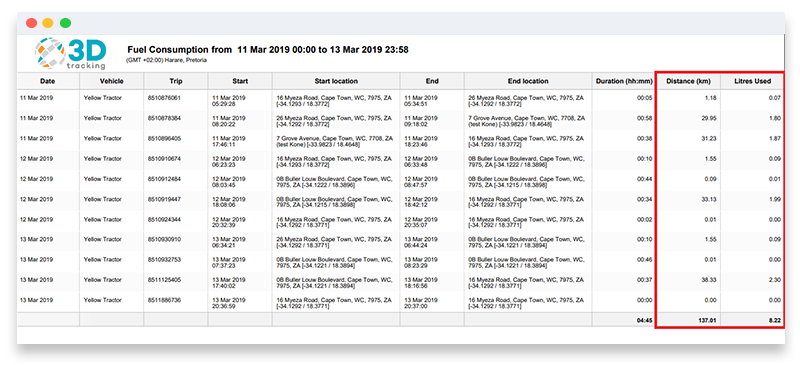This screenshot has height=365, width=800.
Task: Click start time 11 Mar 2019 08:20:22
Action: tap(229, 121)
